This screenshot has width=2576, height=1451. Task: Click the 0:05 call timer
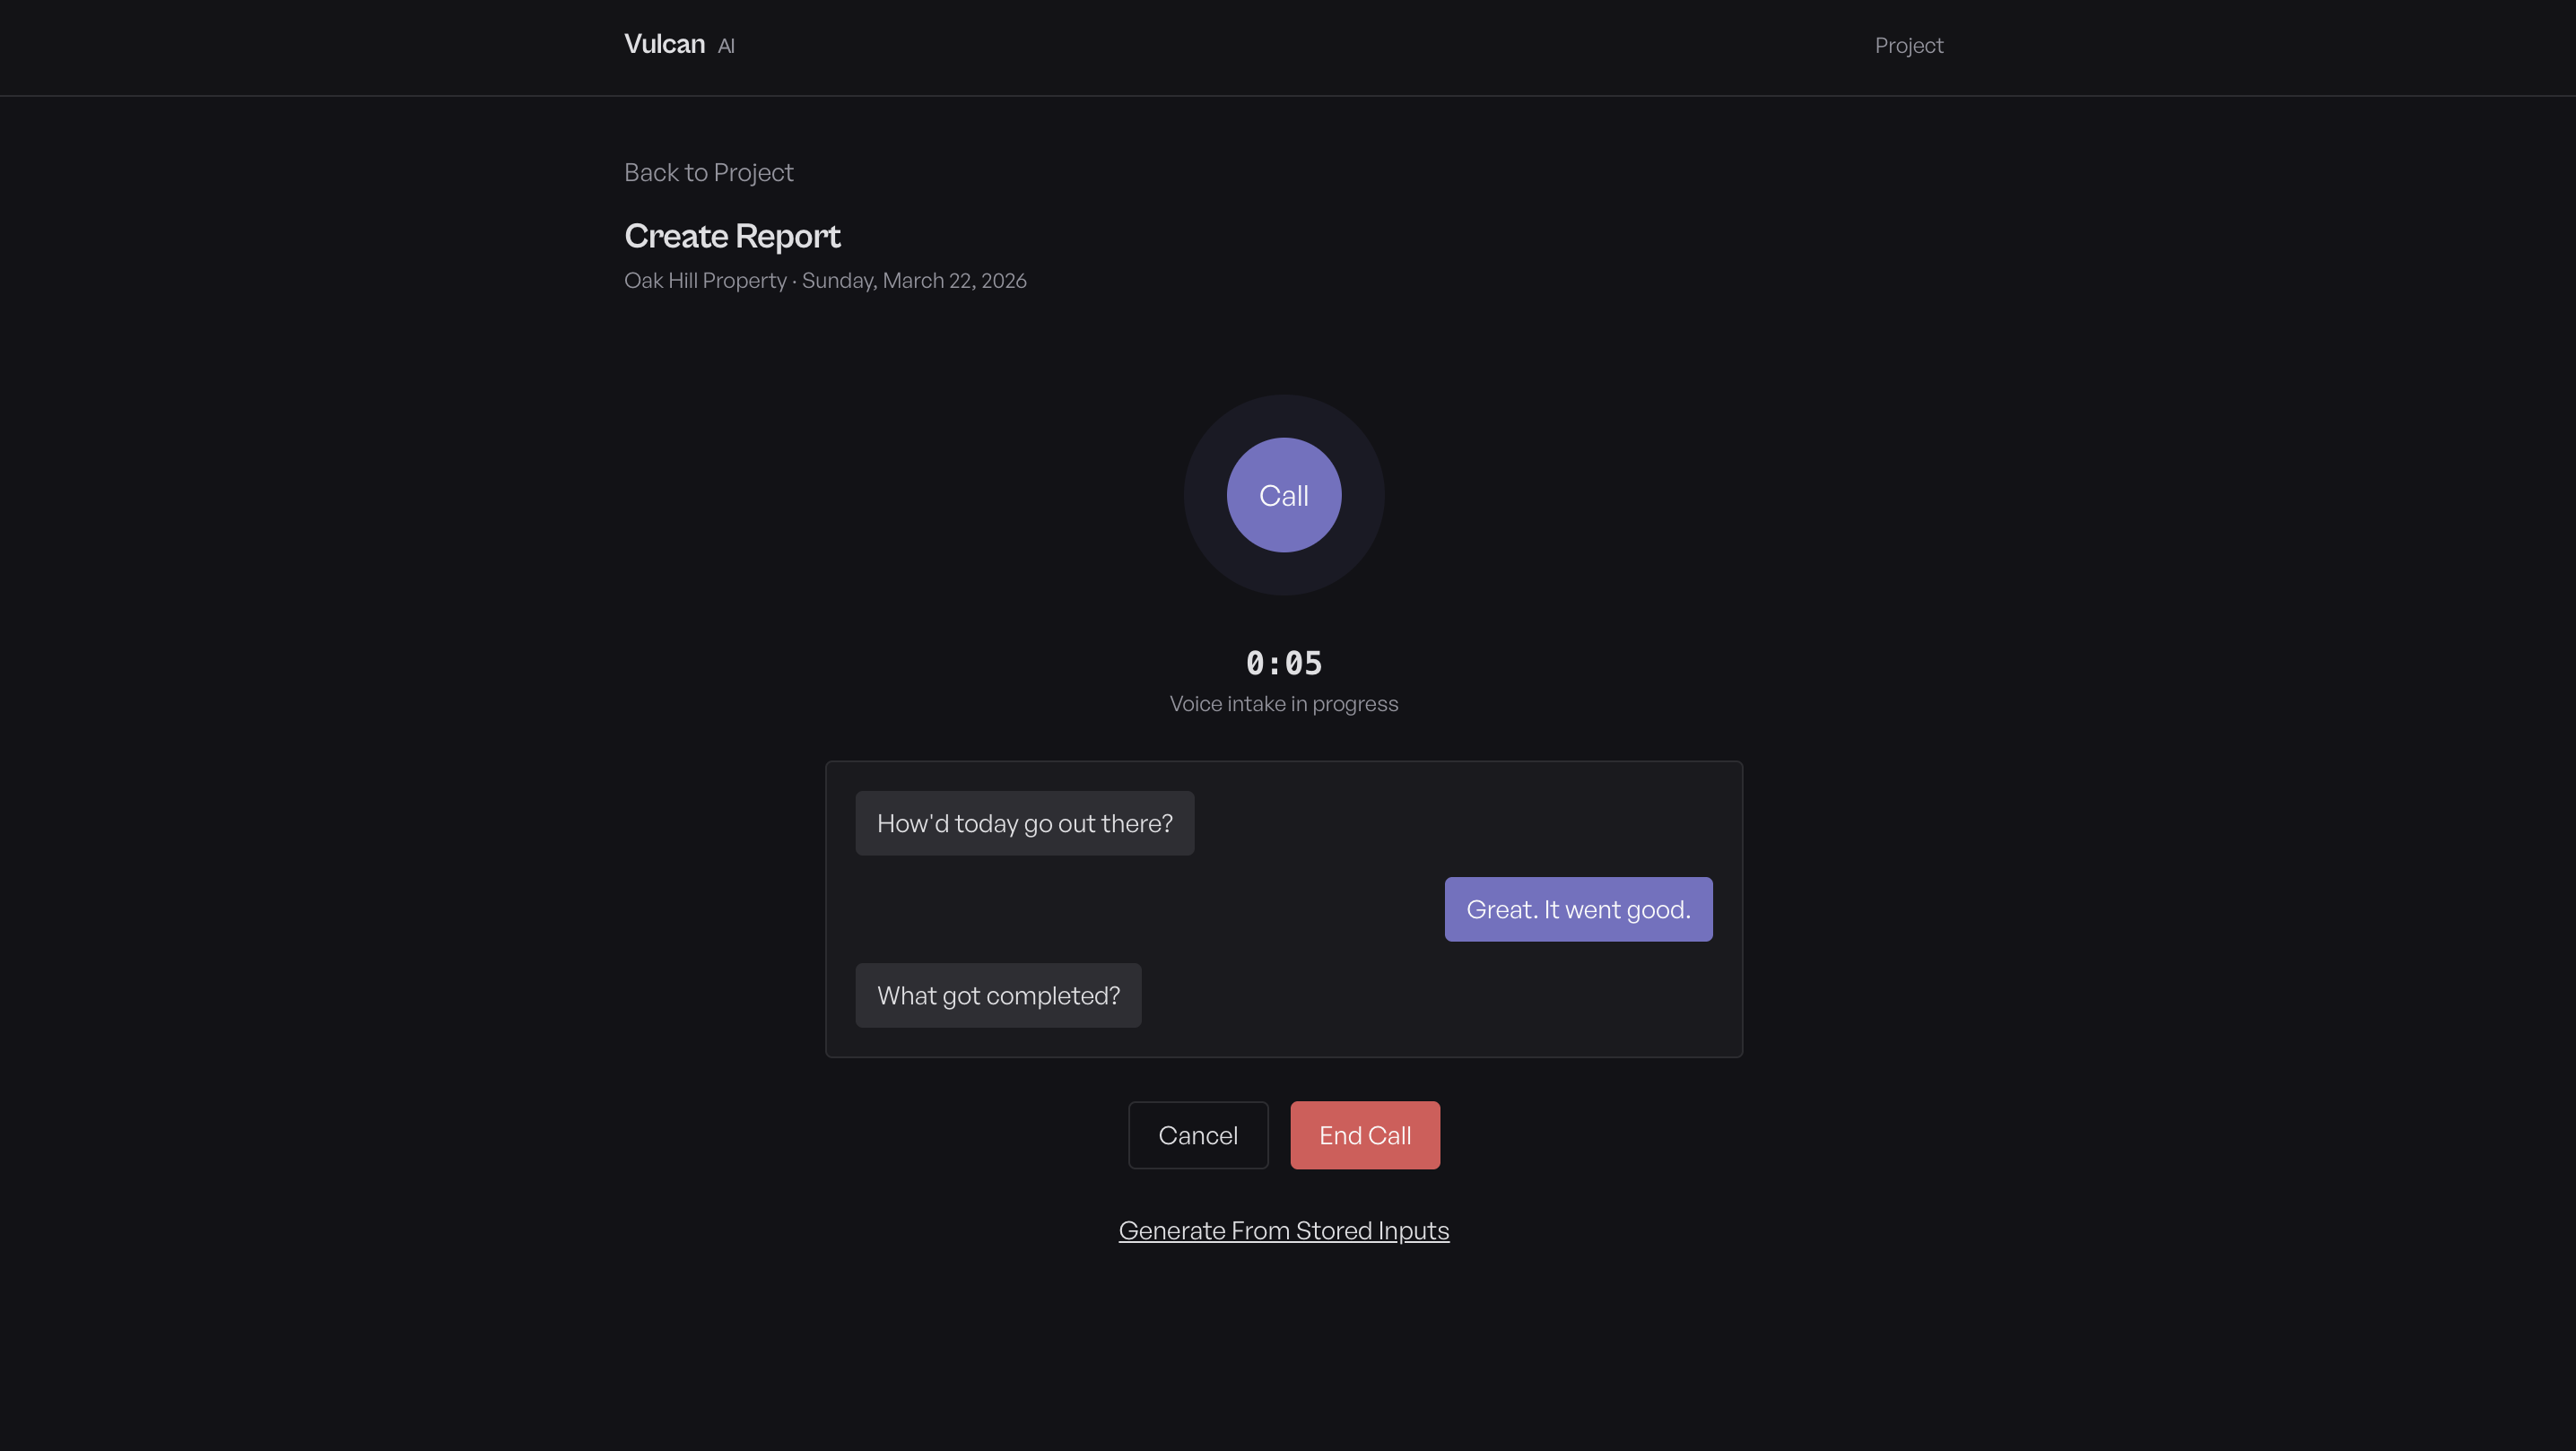point(1284,662)
